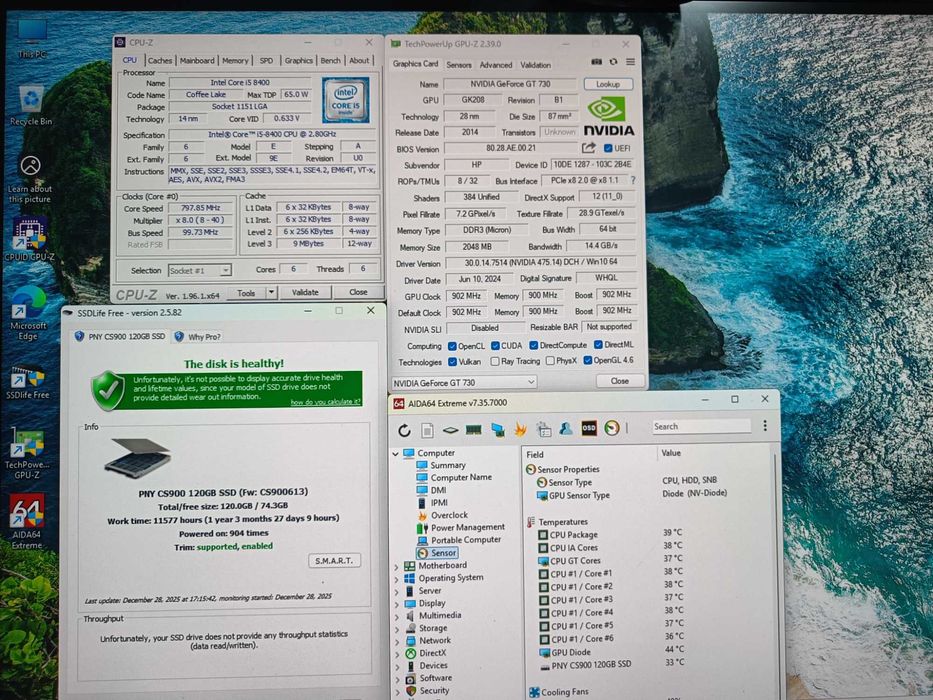Toggle UEFI checkbox in GPU-Z
The height and width of the screenshot is (700, 933).
(608, 148)
